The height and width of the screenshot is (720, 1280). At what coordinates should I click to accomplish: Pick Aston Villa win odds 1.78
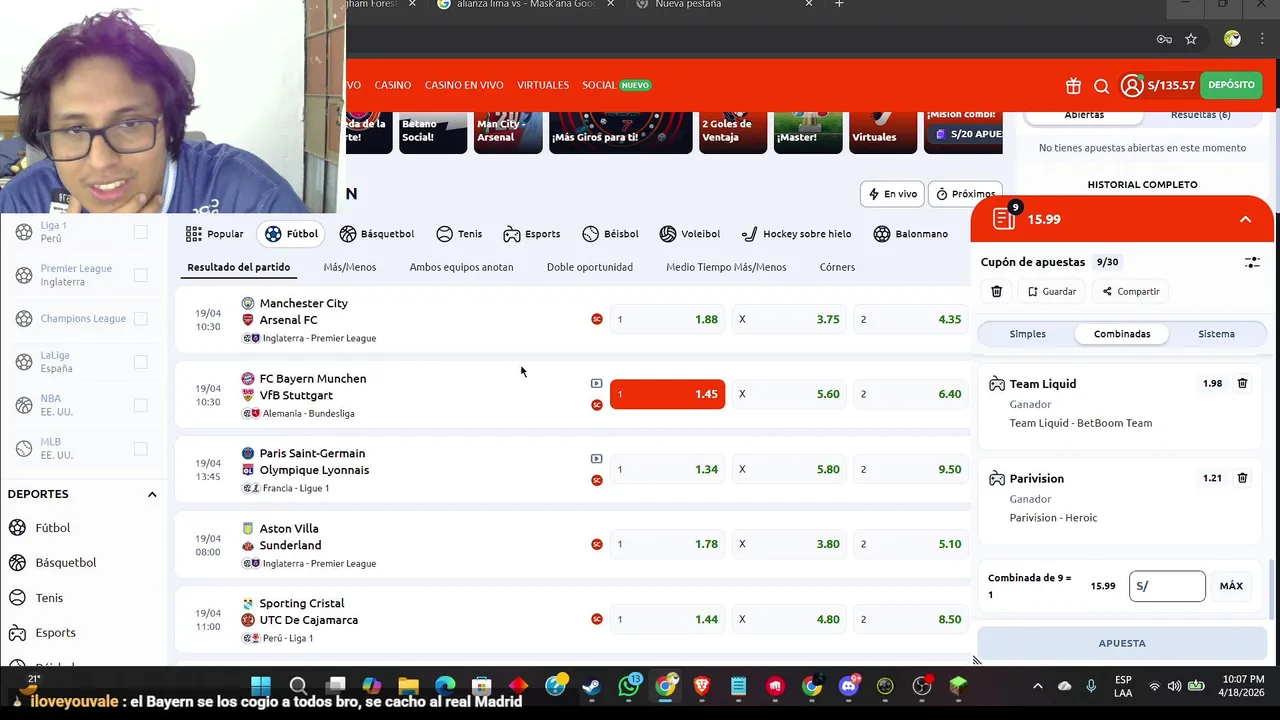pos(667,544)
